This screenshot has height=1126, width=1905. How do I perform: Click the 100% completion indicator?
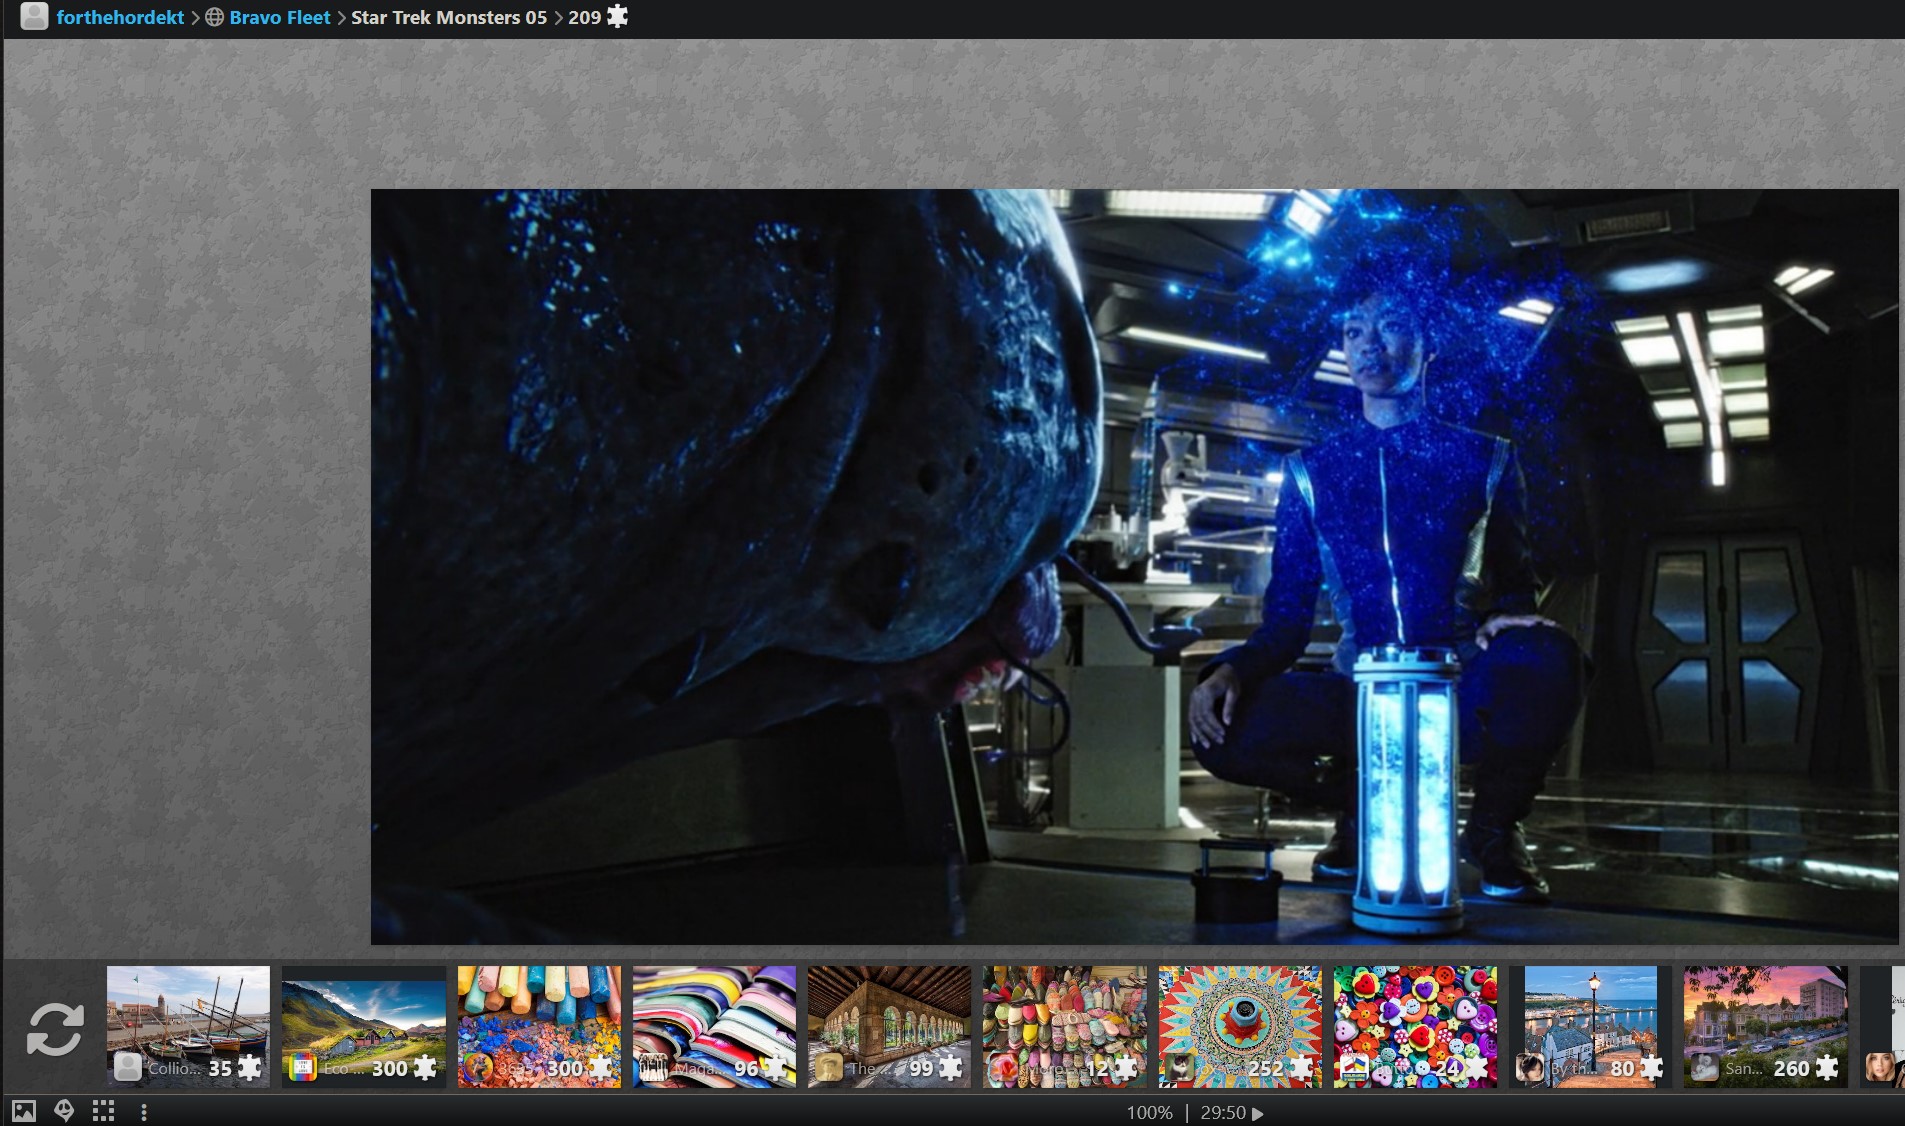pos(1149,1112)
